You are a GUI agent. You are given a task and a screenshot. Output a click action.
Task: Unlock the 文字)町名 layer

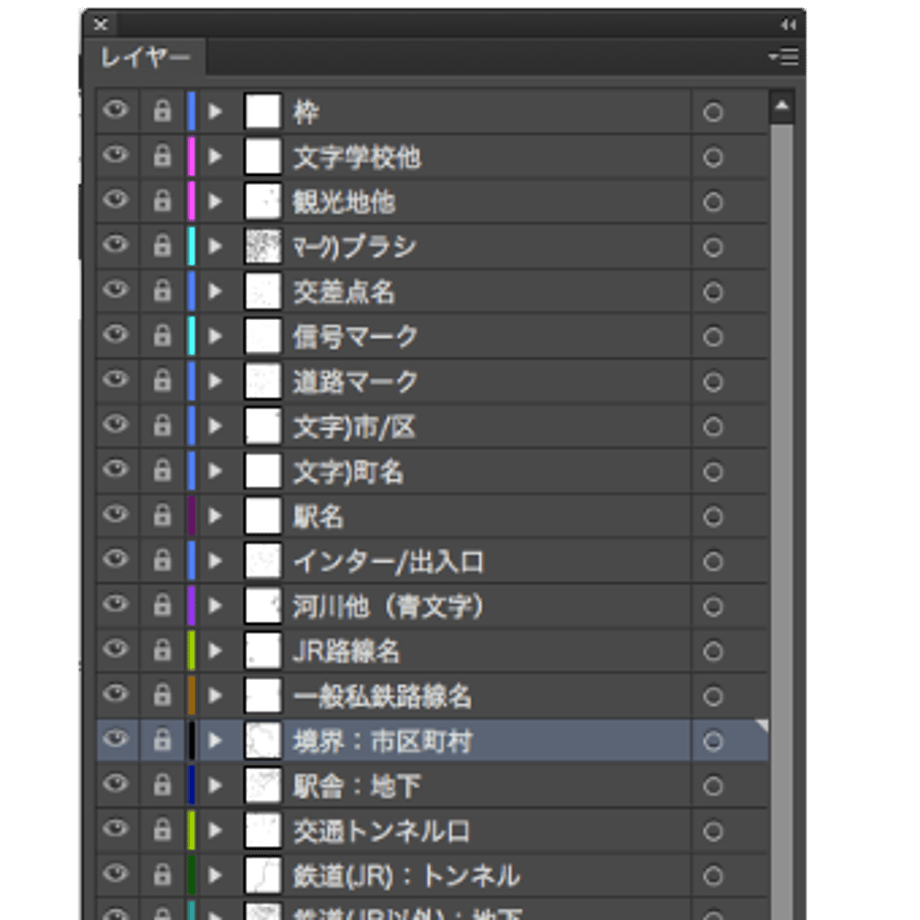pos(162,471)
